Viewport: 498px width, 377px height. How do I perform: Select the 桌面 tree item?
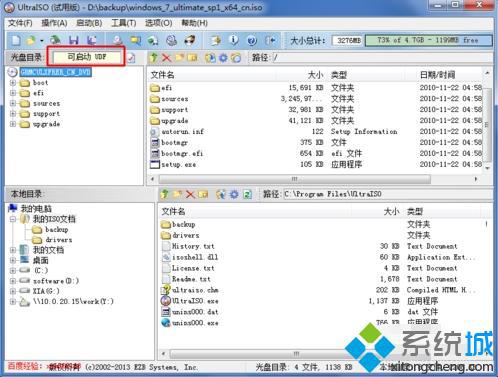point(40,260)
